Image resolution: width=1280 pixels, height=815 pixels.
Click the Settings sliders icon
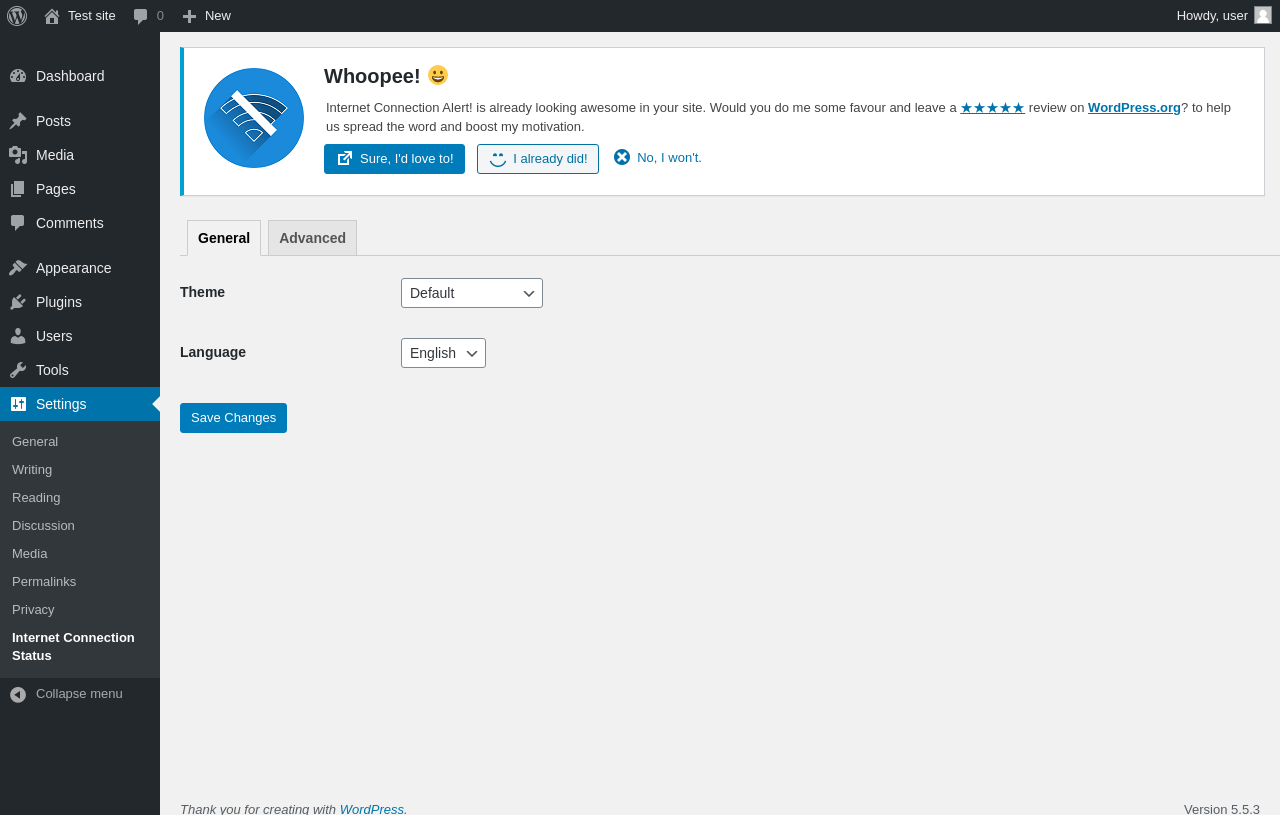point(18,404)
